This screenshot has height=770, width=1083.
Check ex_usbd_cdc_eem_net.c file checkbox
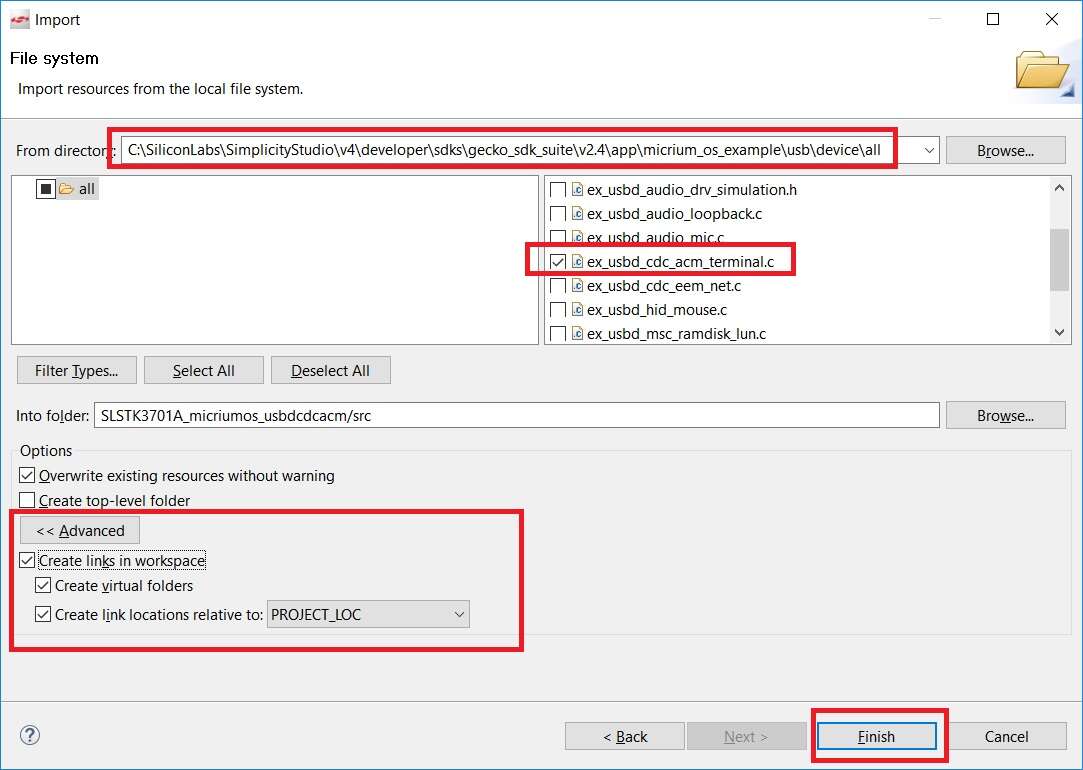557,286
